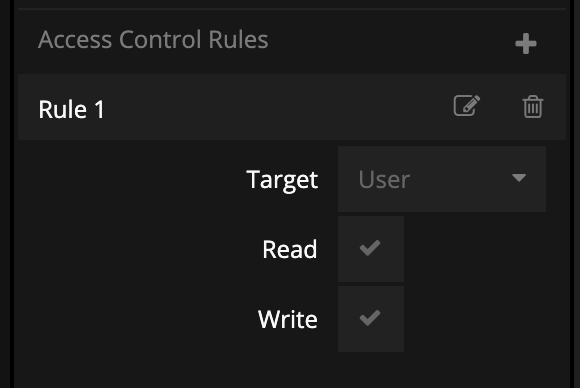Click the Target dropdown caret arrow
This screenshot has height=388, width=580.
(519, 178)
